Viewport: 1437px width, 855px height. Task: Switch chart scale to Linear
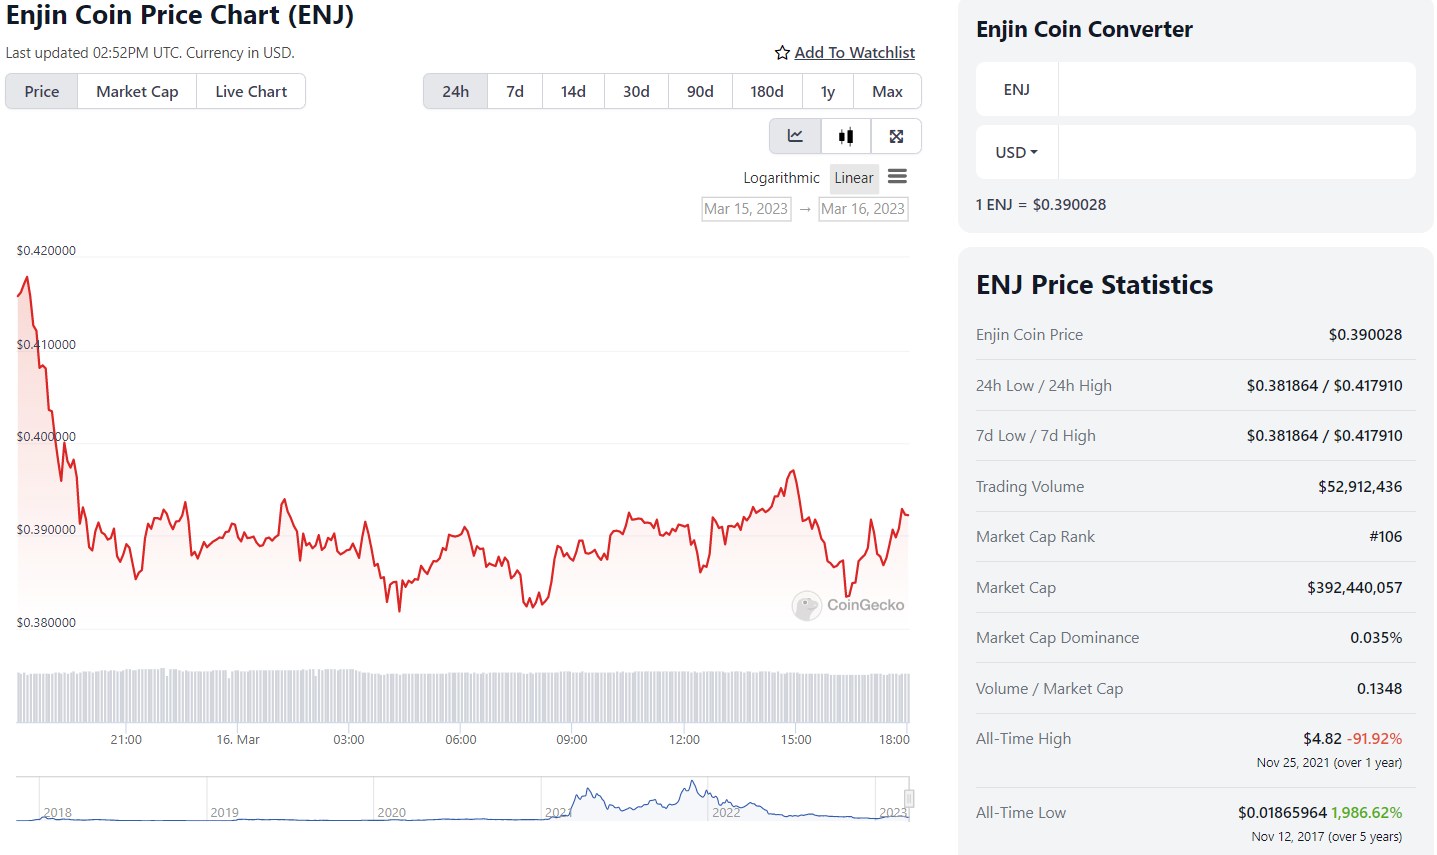point(854,178)
